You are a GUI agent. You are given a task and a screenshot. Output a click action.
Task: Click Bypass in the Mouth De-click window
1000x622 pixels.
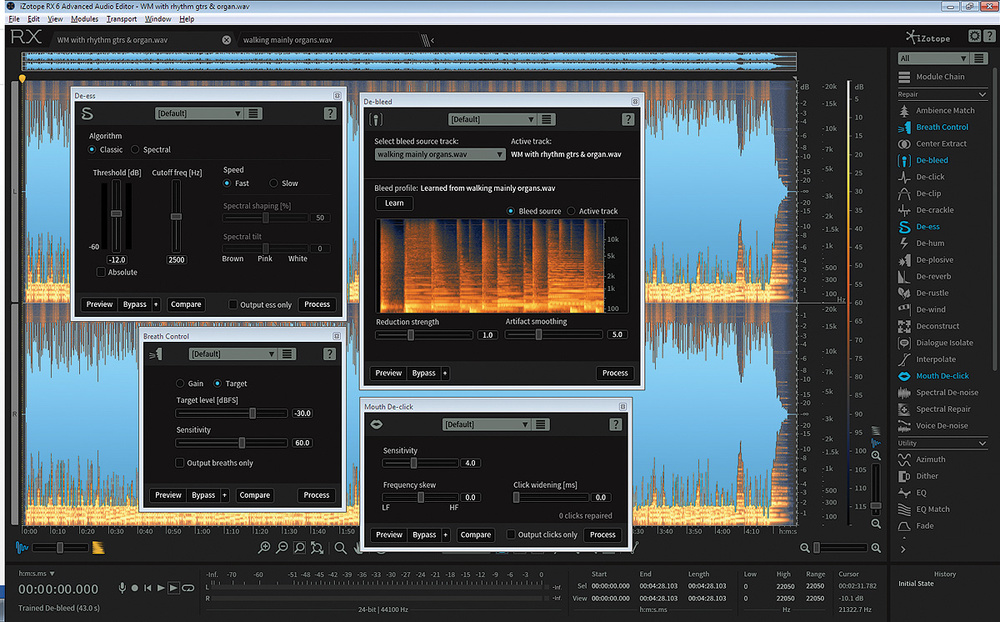(x=424, y=535)
